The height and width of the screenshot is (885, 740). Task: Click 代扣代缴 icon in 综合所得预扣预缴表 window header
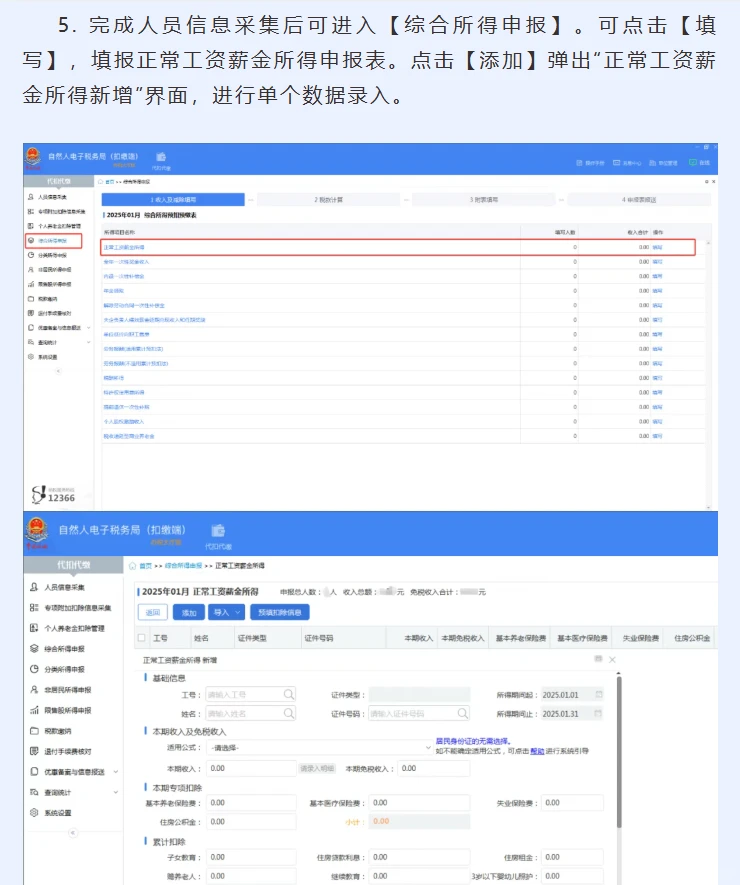tap(161, 157)
